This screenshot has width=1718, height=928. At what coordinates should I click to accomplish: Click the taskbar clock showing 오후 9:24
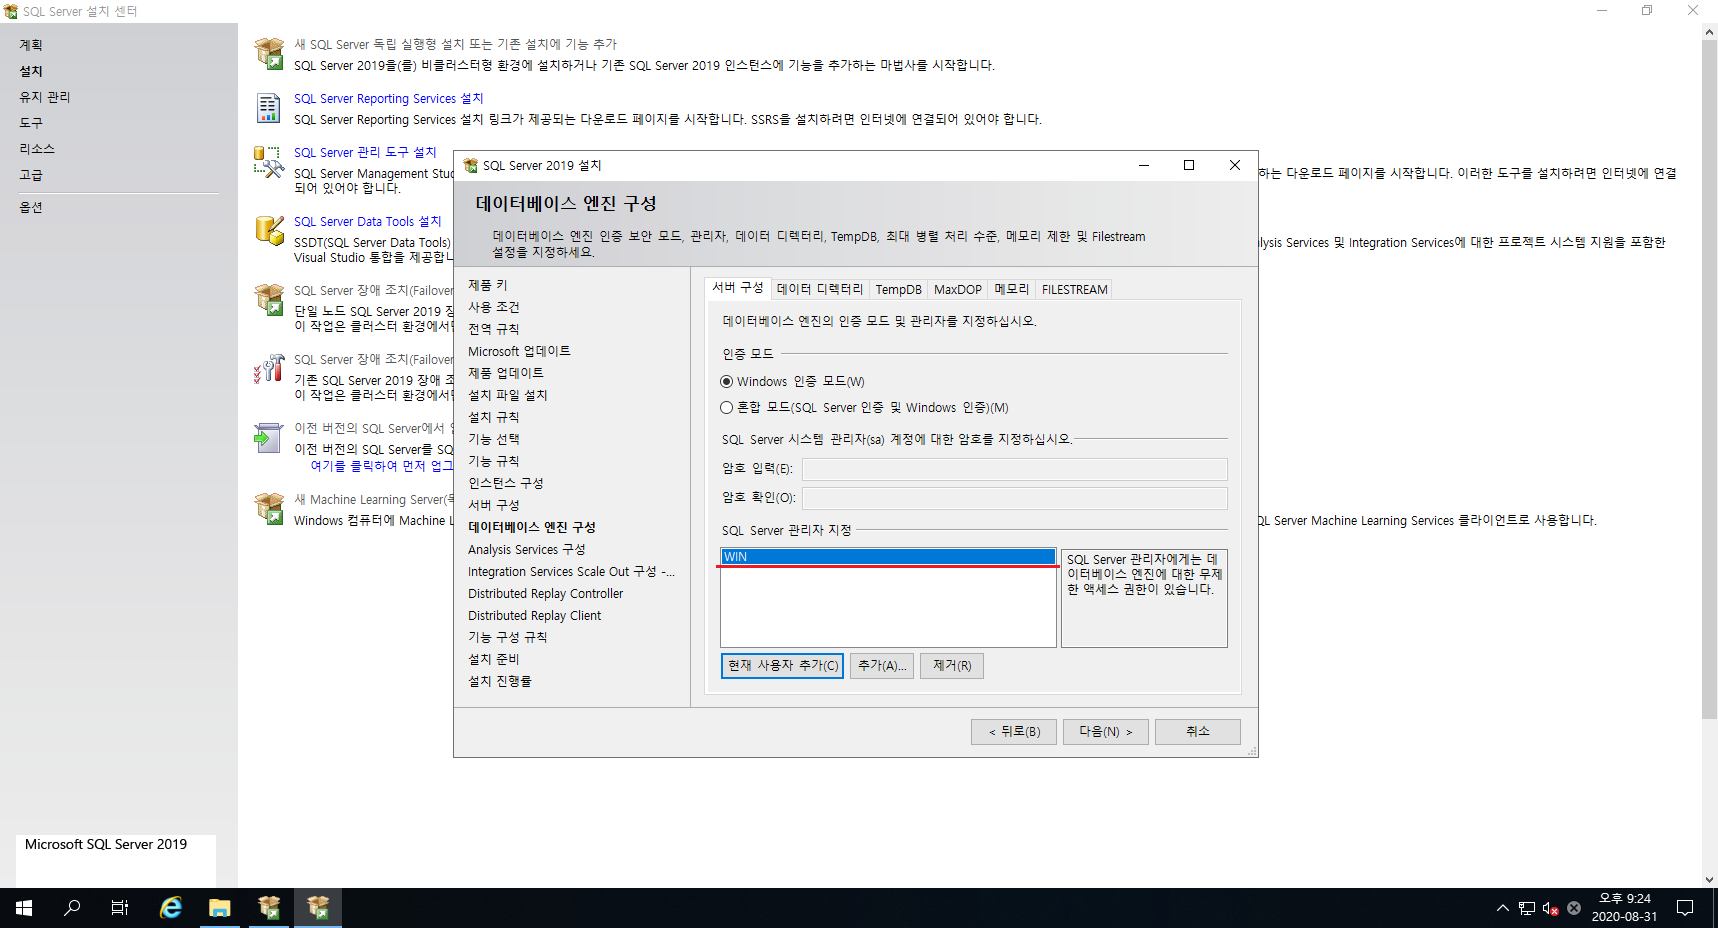1624,908
